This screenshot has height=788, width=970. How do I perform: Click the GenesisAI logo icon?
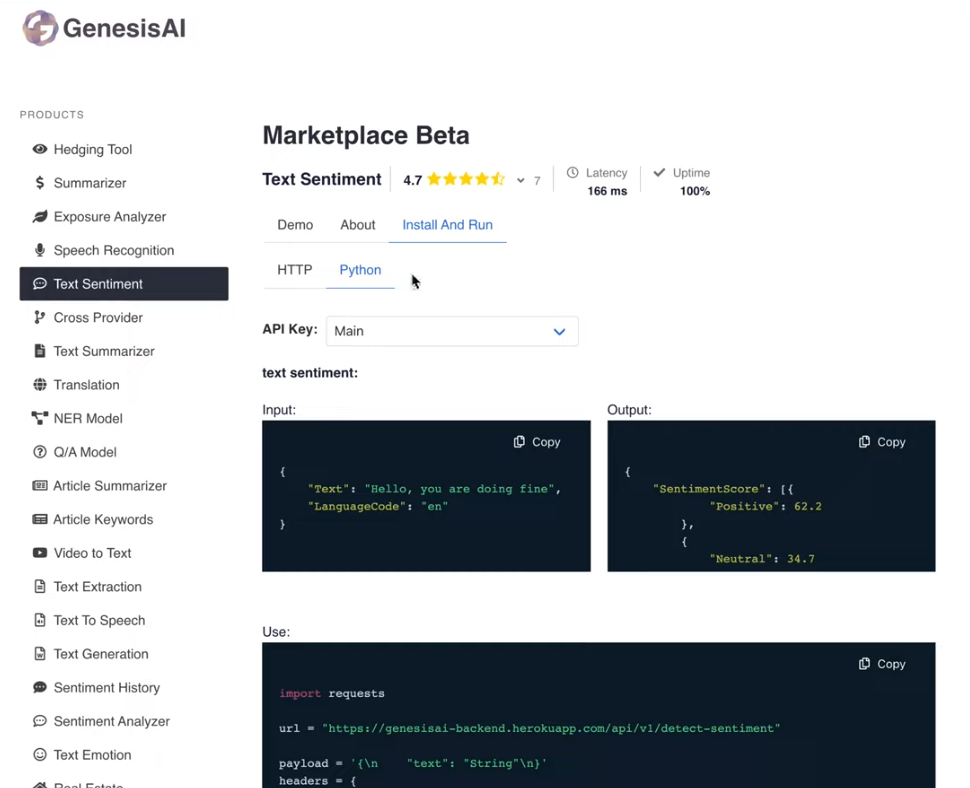click(x=40, y=28)
